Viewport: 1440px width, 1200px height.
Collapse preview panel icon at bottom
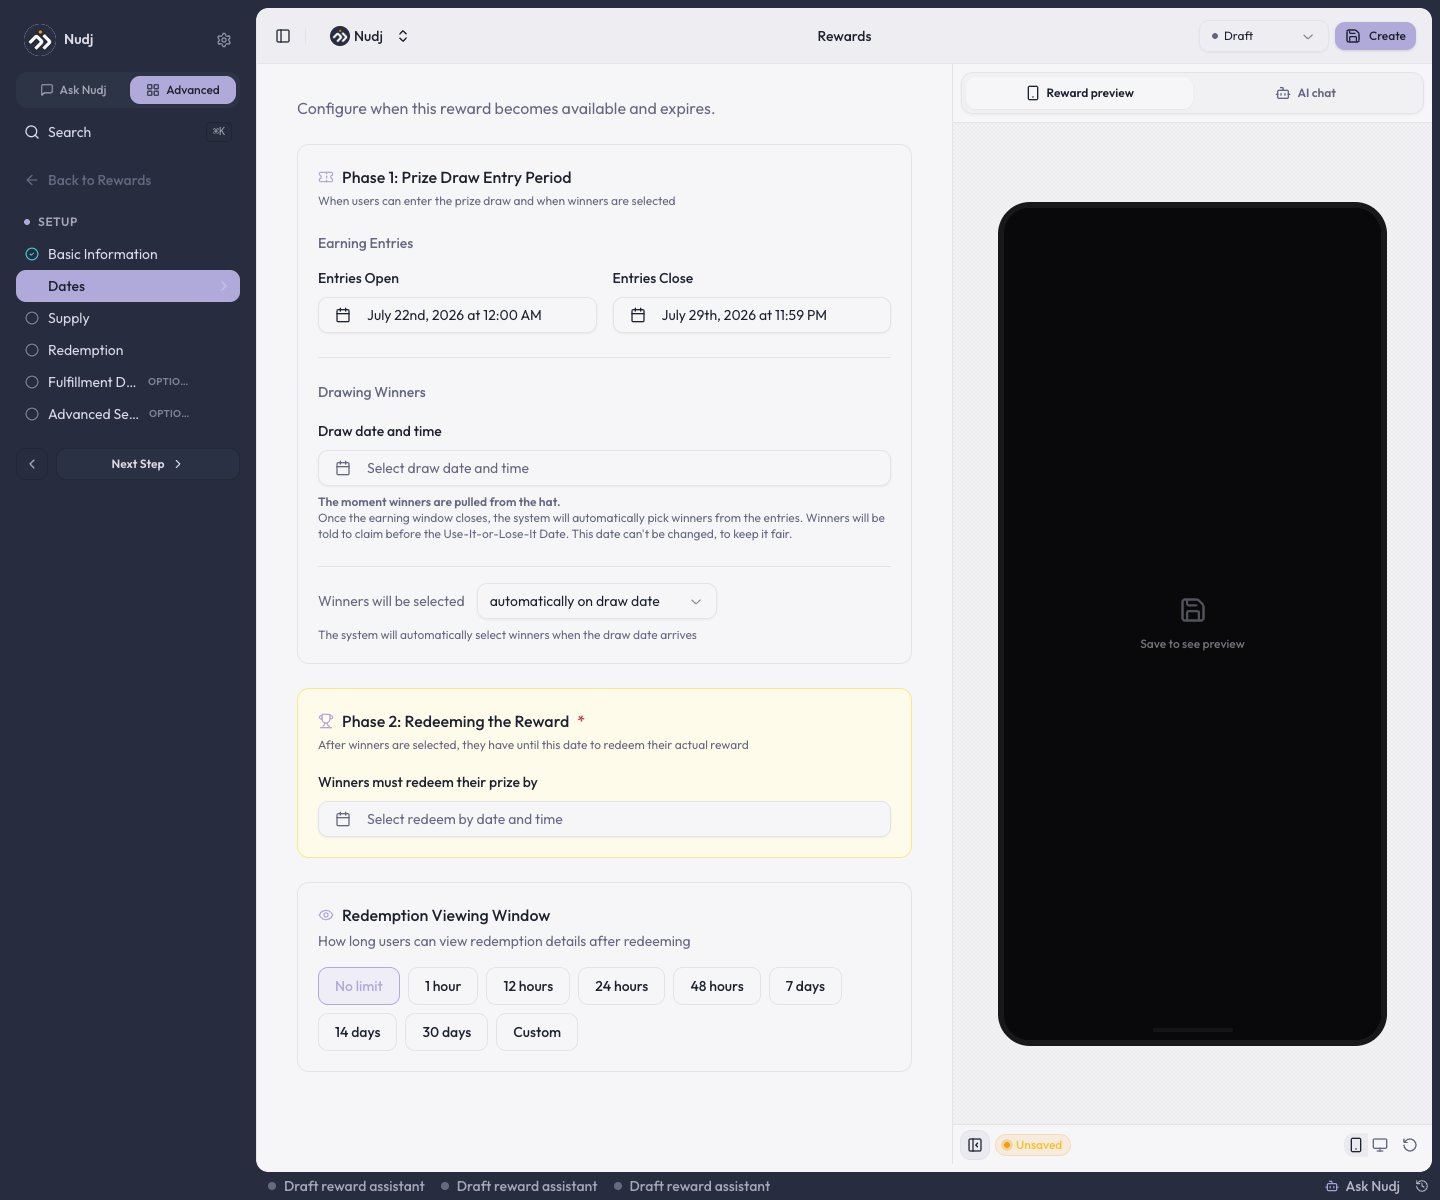click(x=975, y=1145)
